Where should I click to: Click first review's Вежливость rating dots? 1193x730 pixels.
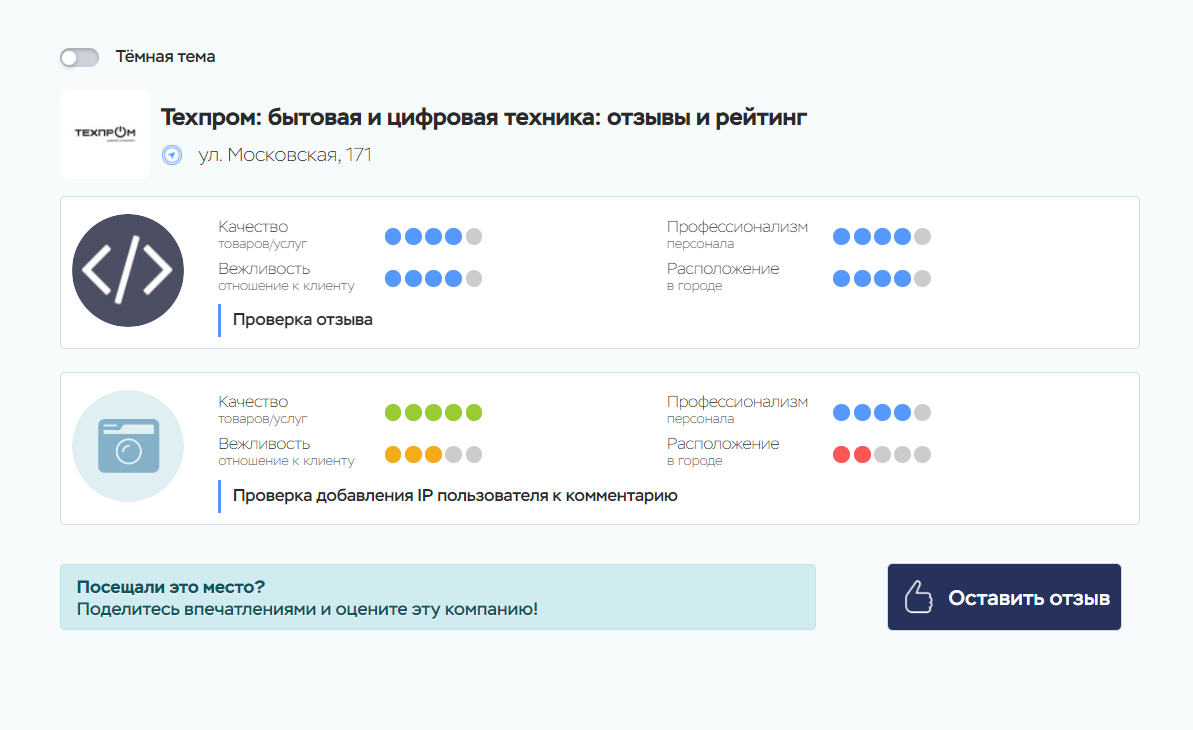click(x=433, y=278)
